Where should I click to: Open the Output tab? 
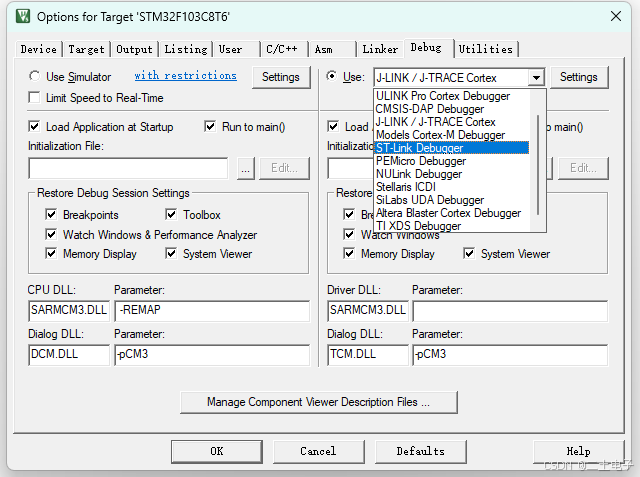[134, 49]
